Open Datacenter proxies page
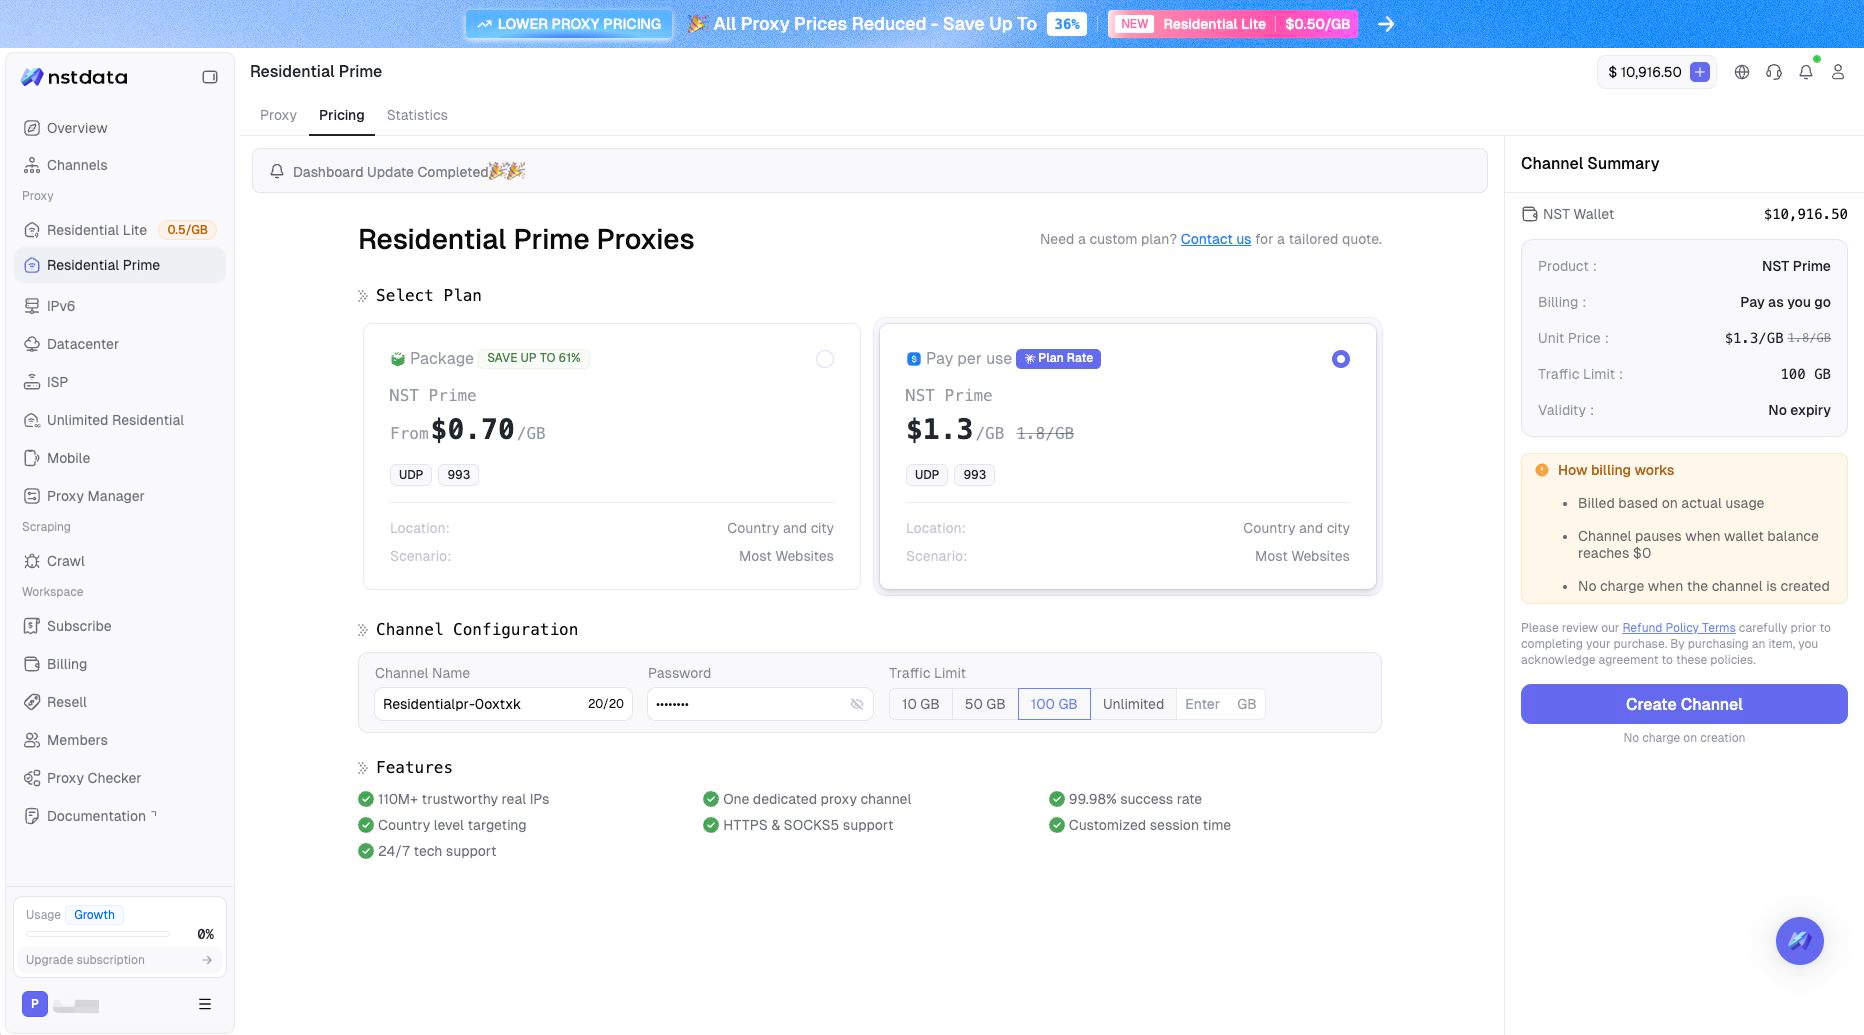 (120, 344)
